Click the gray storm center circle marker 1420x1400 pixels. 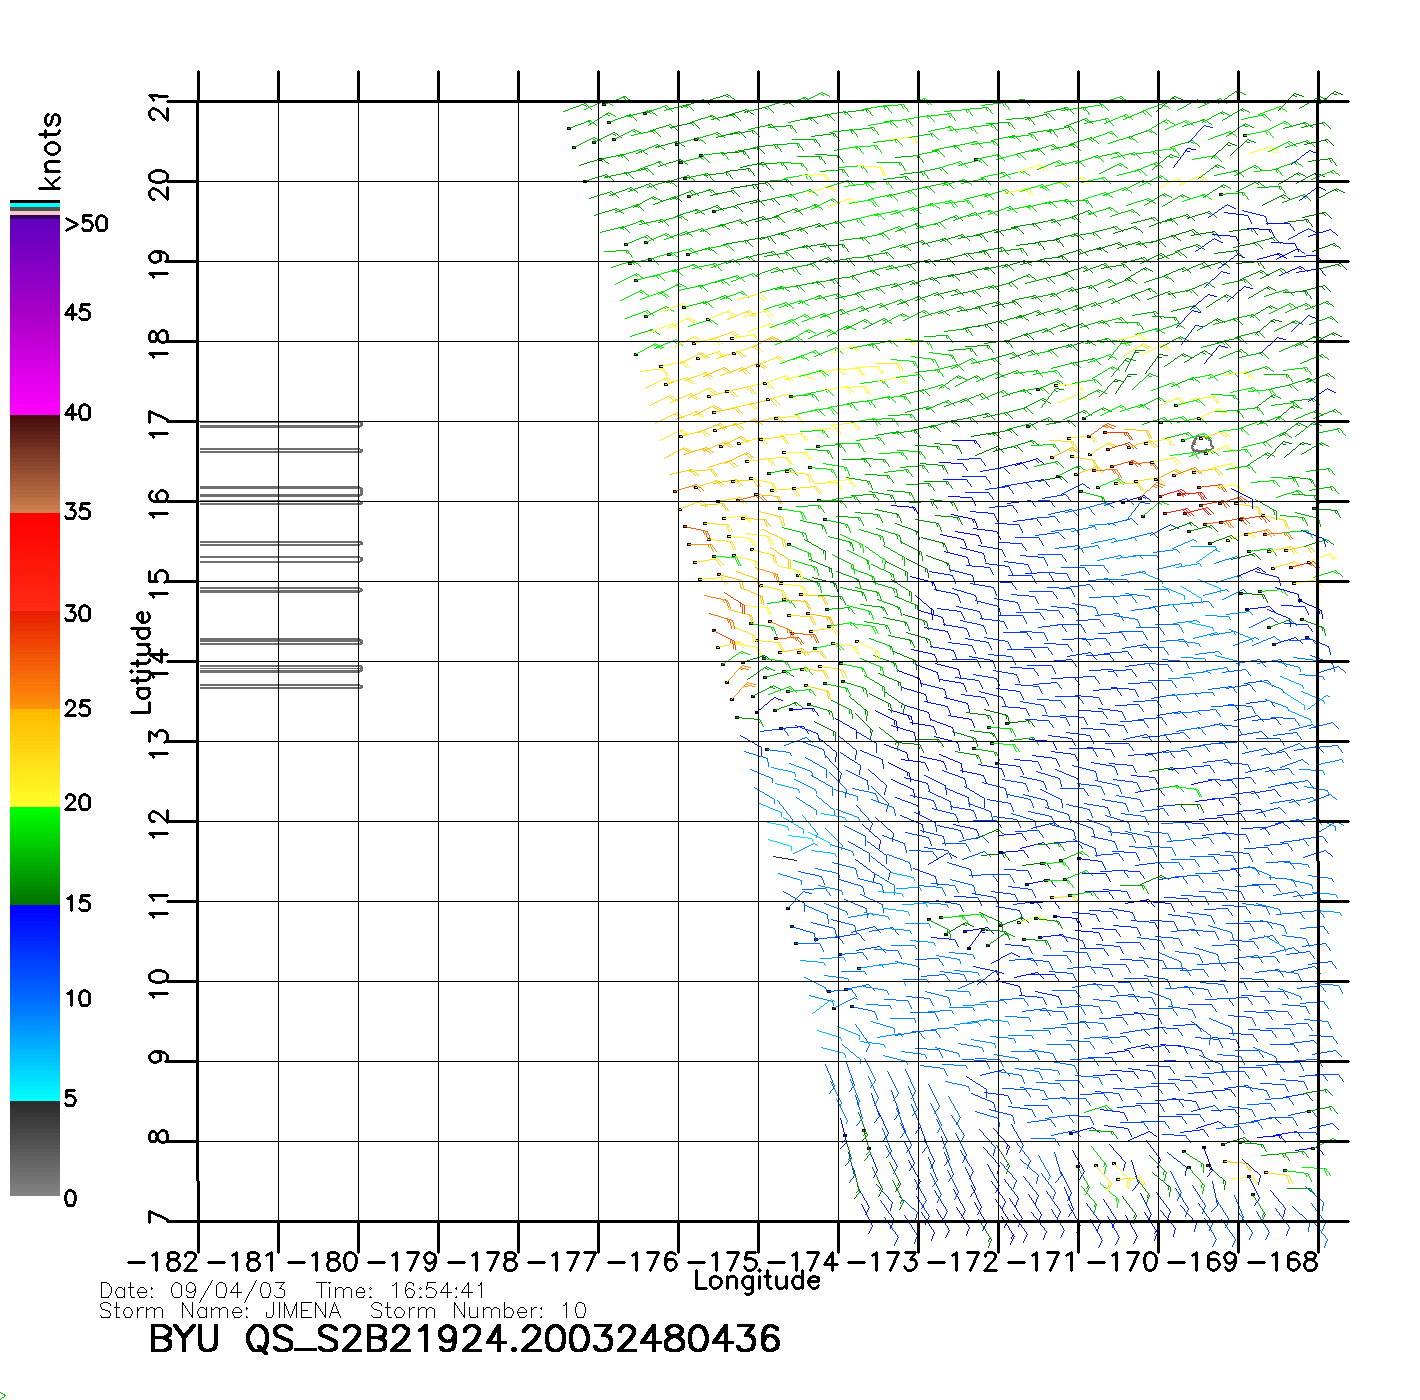[1202, 444]
